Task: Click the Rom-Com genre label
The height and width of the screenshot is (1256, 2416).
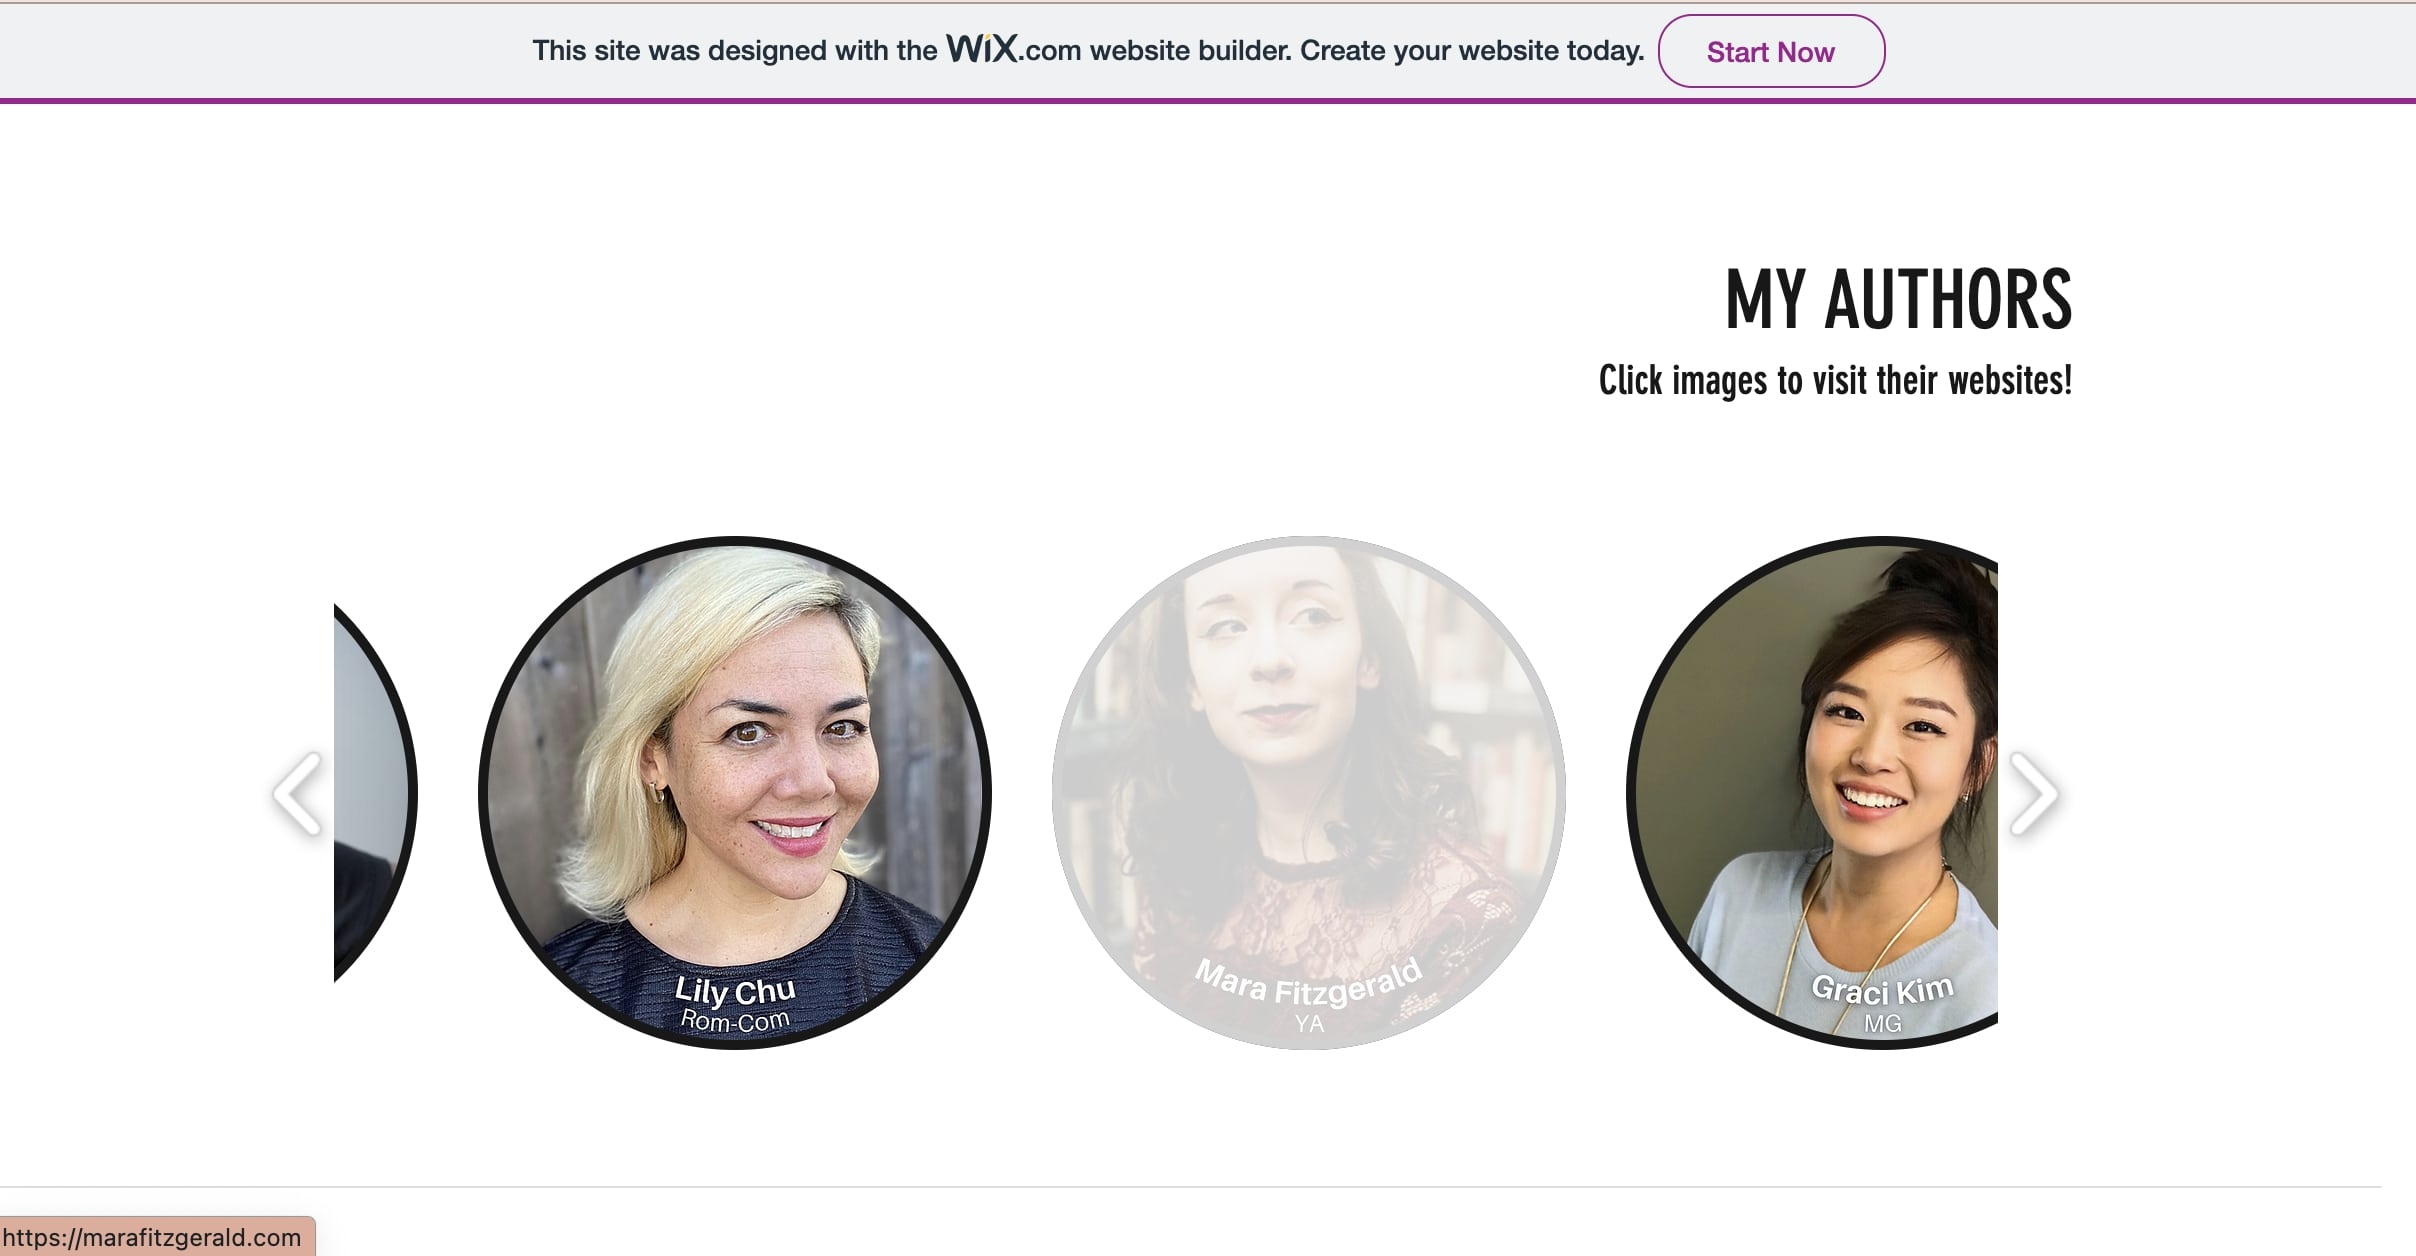Action: (735, 1021)
